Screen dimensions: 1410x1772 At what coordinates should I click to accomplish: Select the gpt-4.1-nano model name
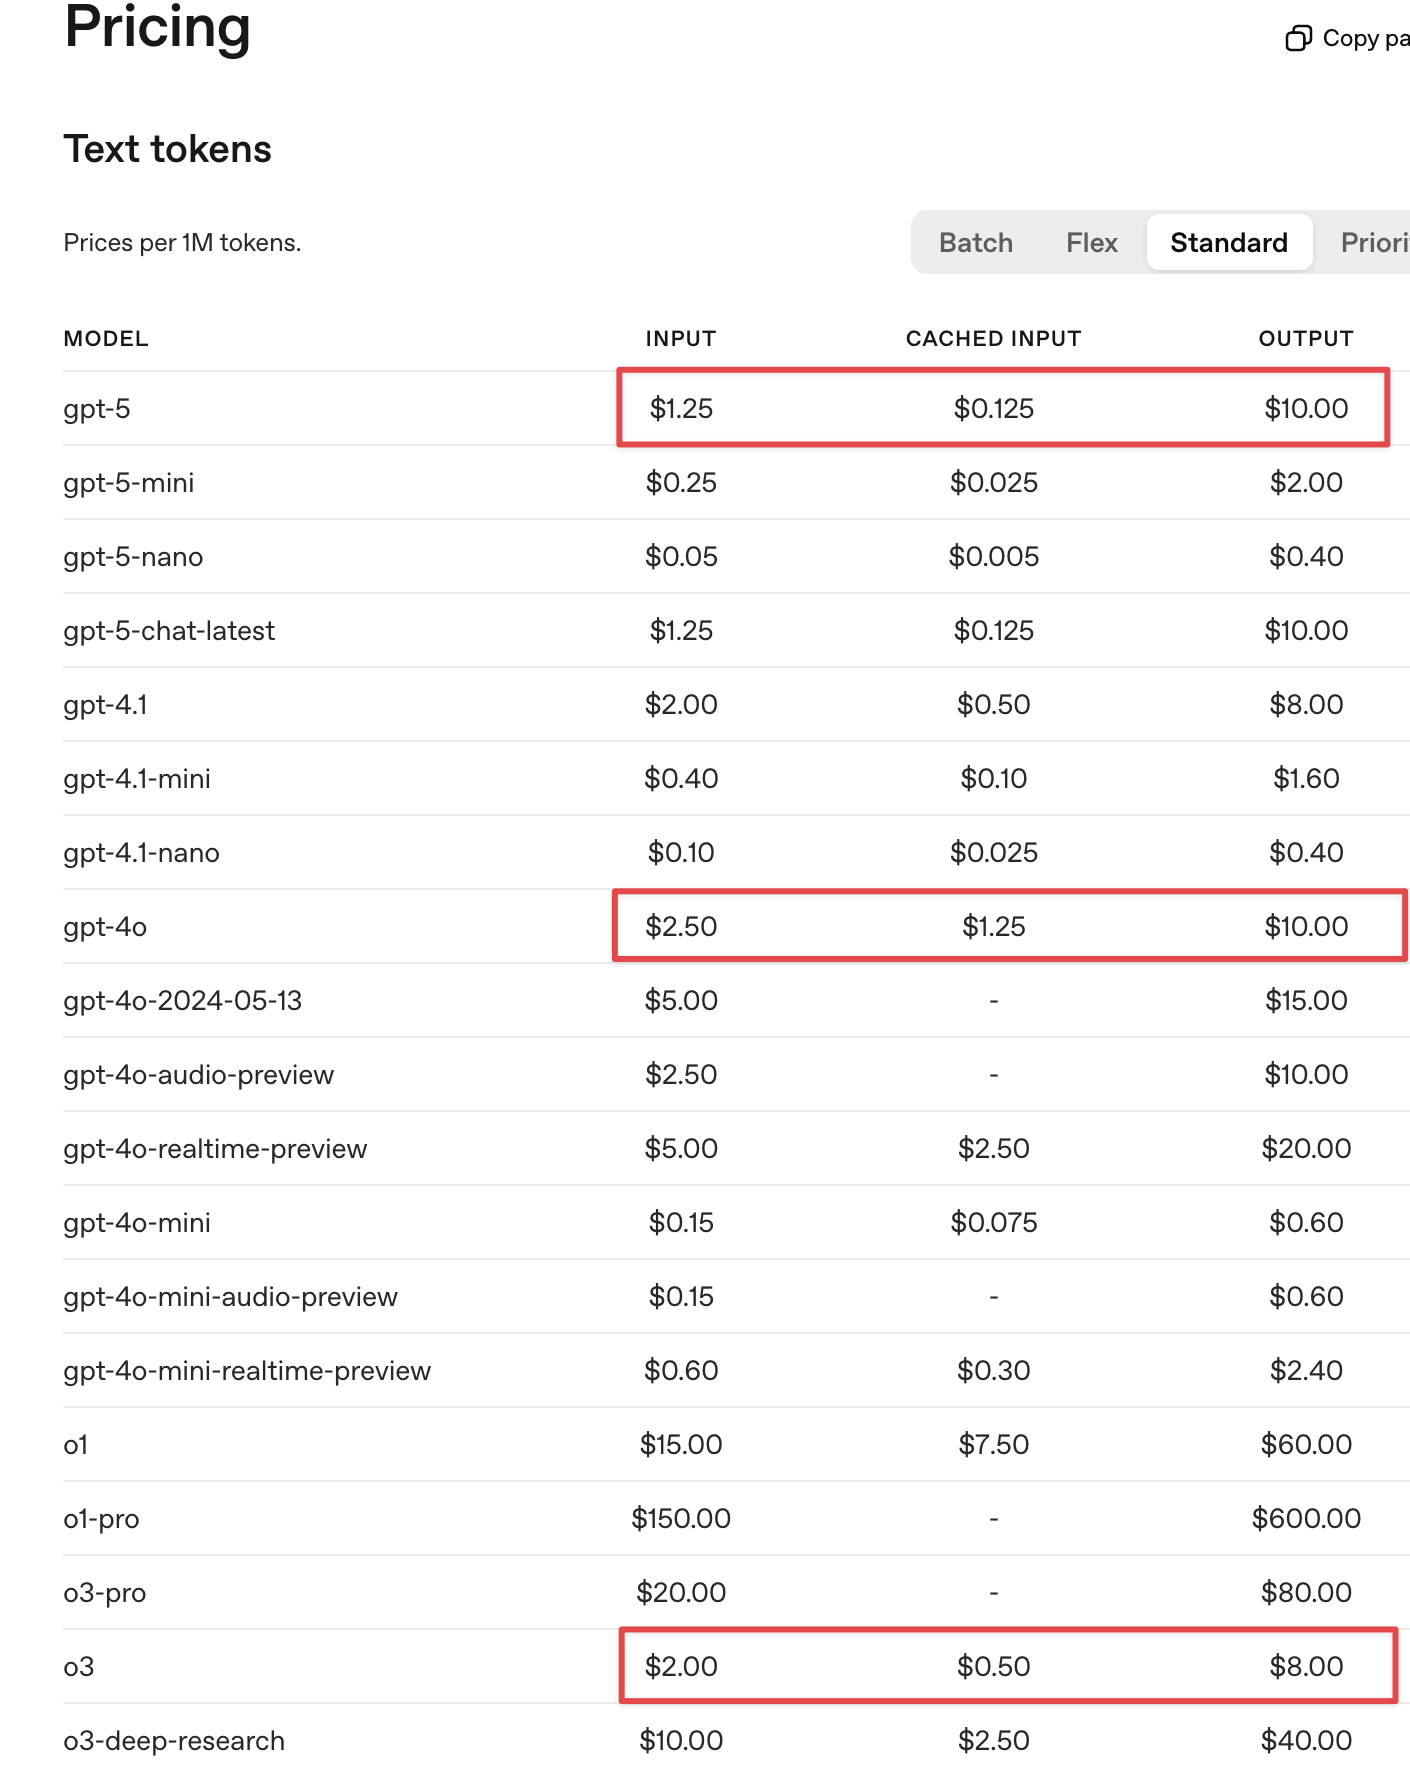point(141,853)
